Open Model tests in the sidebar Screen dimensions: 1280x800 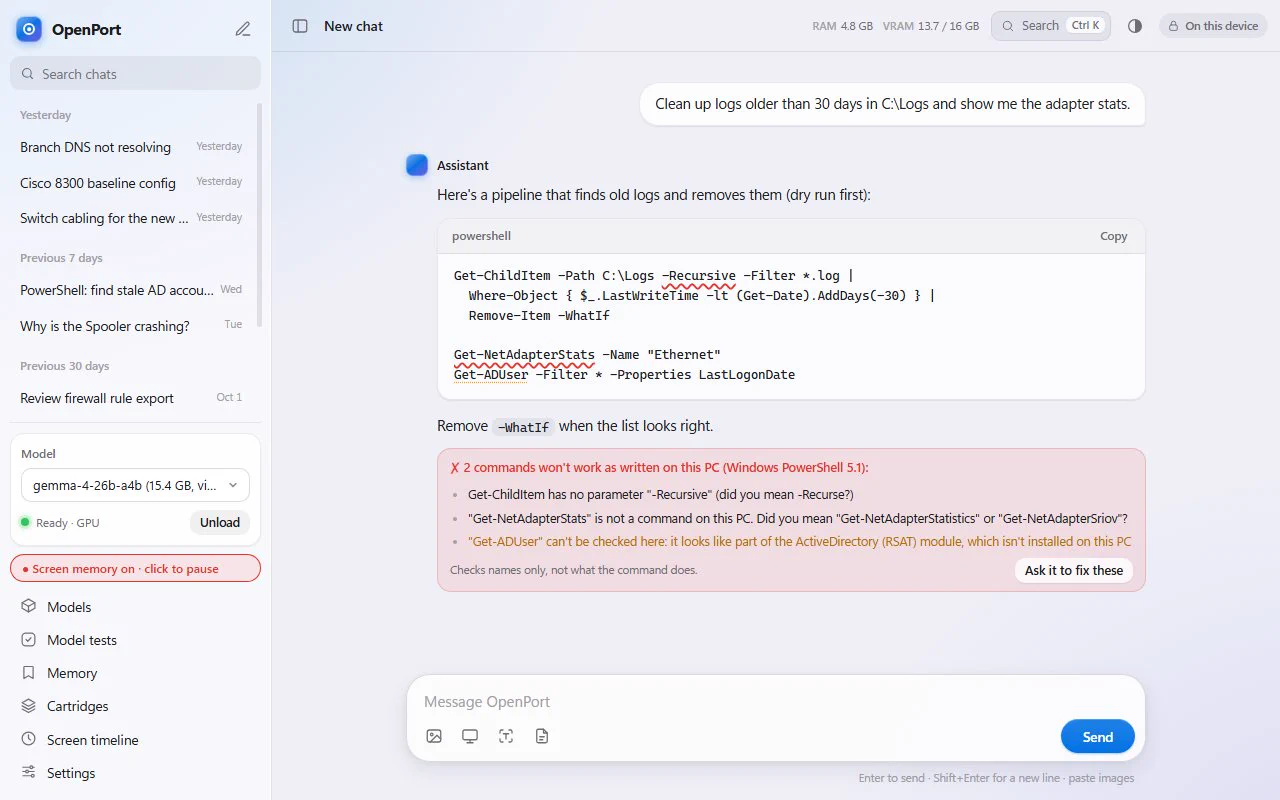point(135,640)
